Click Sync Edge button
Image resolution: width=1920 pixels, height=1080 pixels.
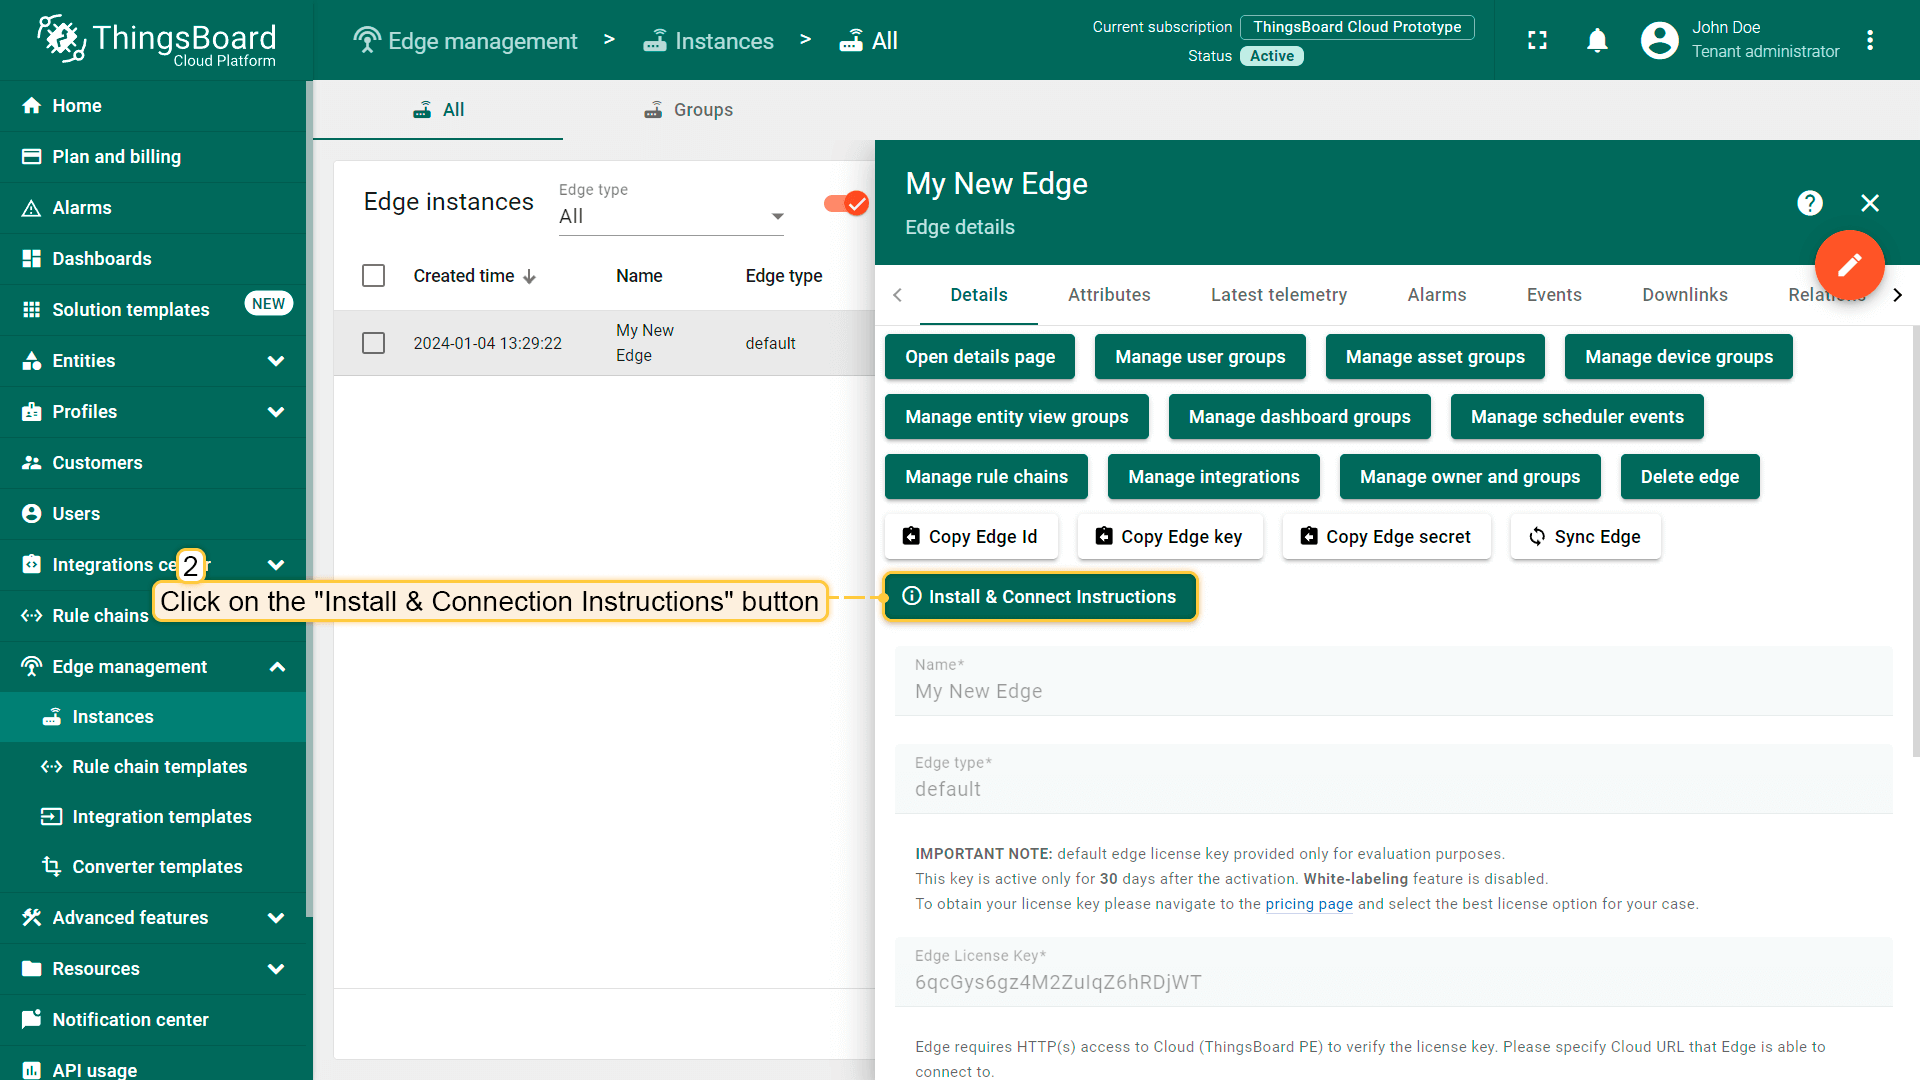pos(1585,537)
